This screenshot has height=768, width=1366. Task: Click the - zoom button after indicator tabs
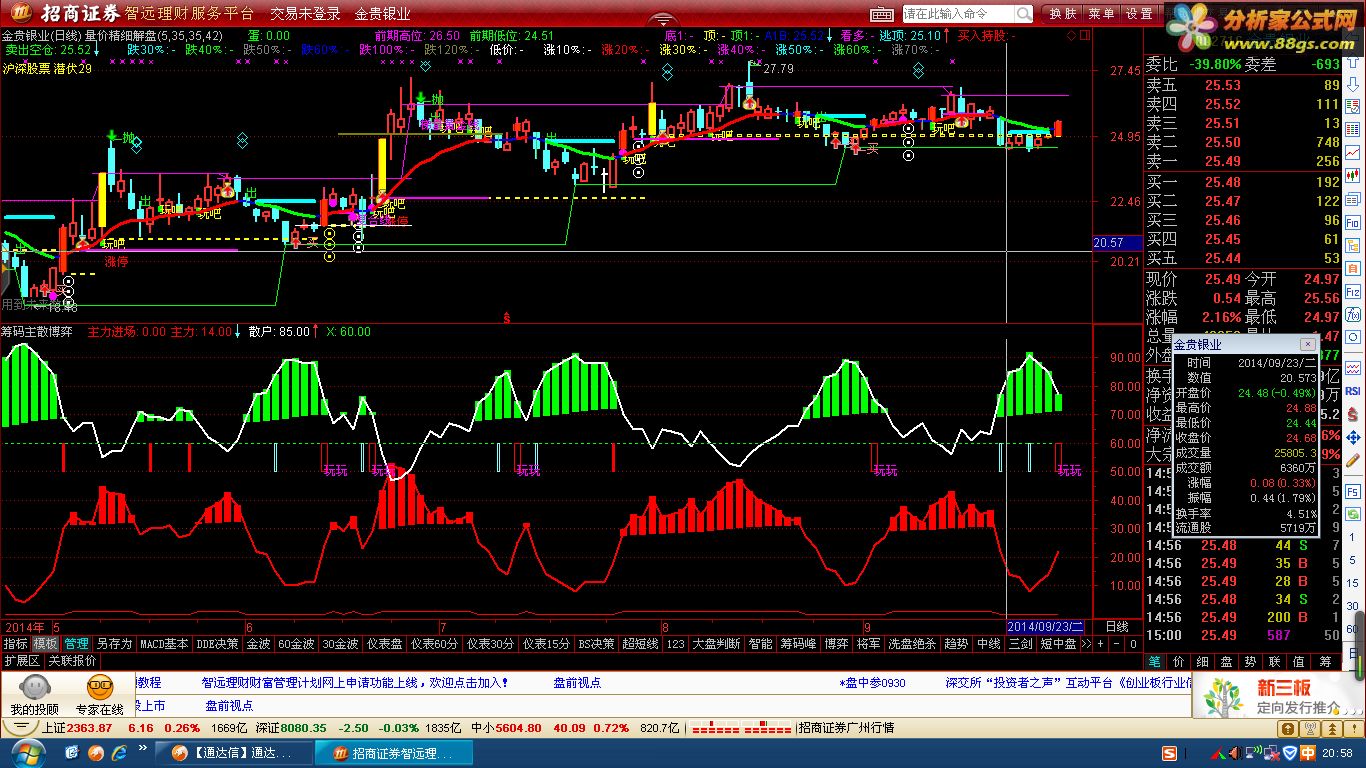click(1117, 644)
